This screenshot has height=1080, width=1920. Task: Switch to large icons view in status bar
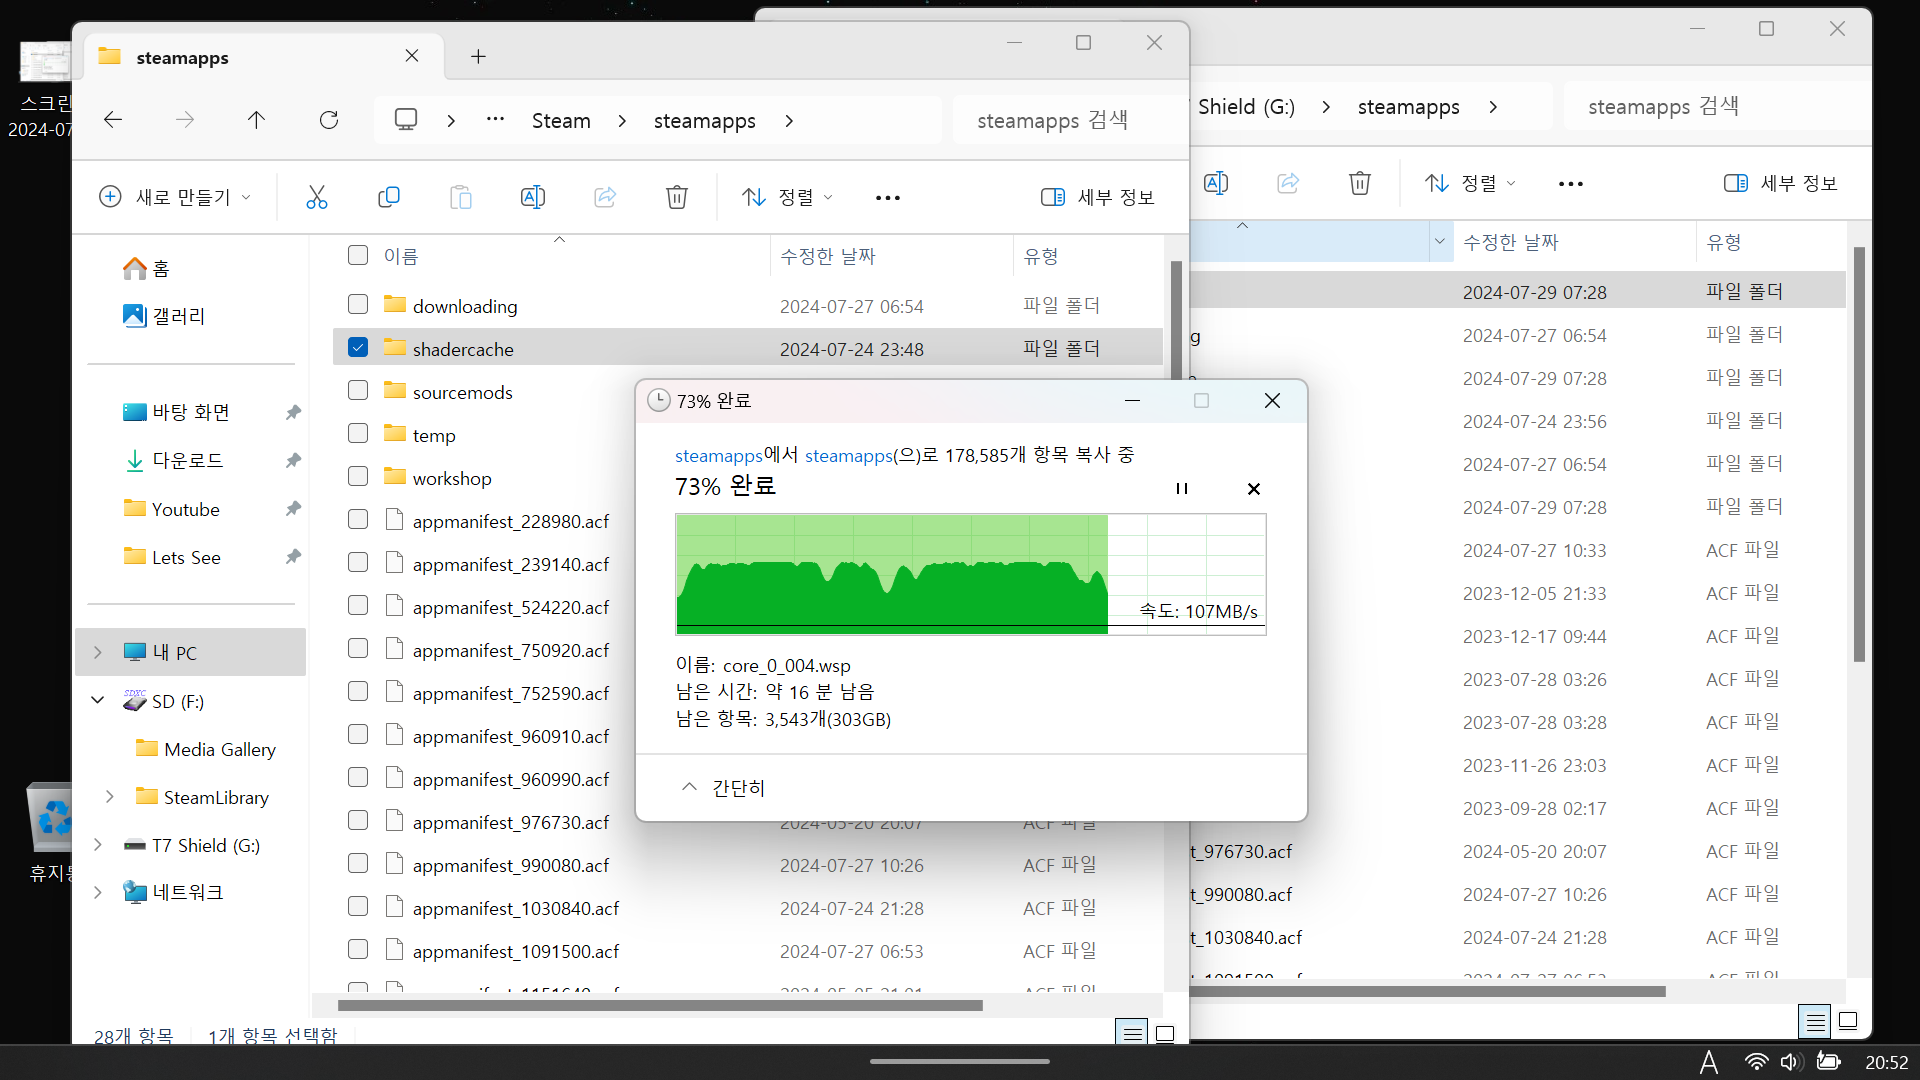point(1164,1033)
